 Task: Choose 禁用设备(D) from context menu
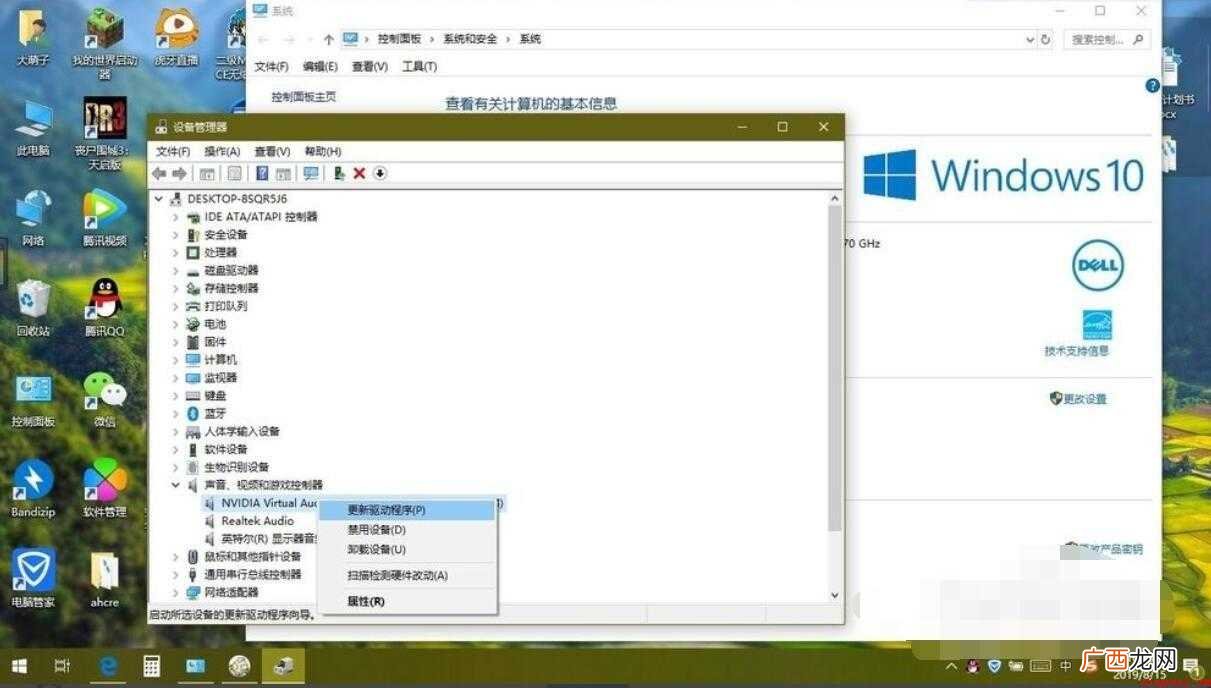pos(407,530)
